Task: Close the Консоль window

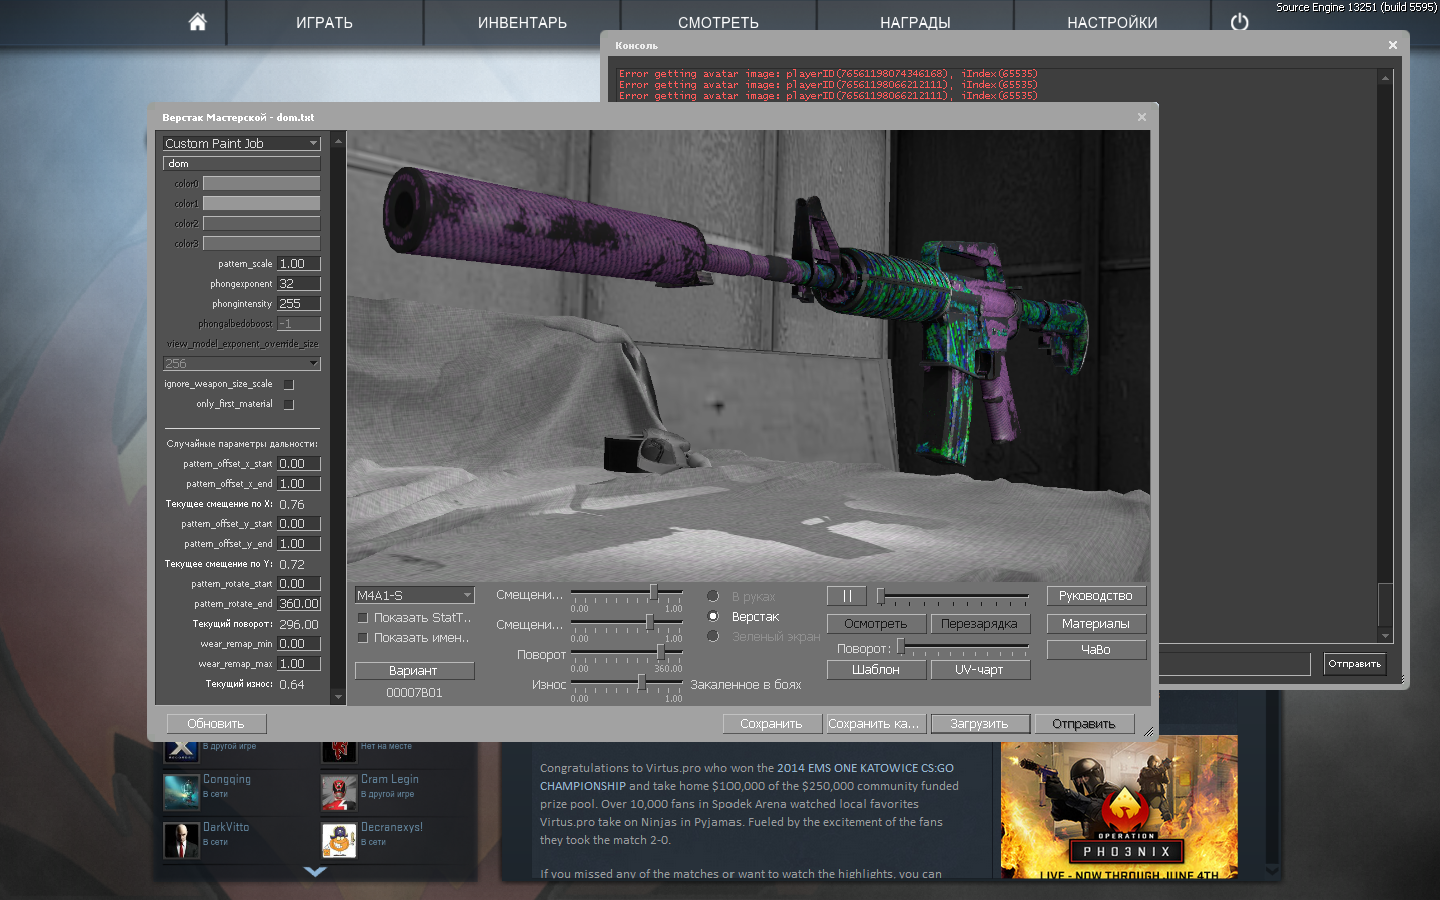Action: tap(1392, 45)
